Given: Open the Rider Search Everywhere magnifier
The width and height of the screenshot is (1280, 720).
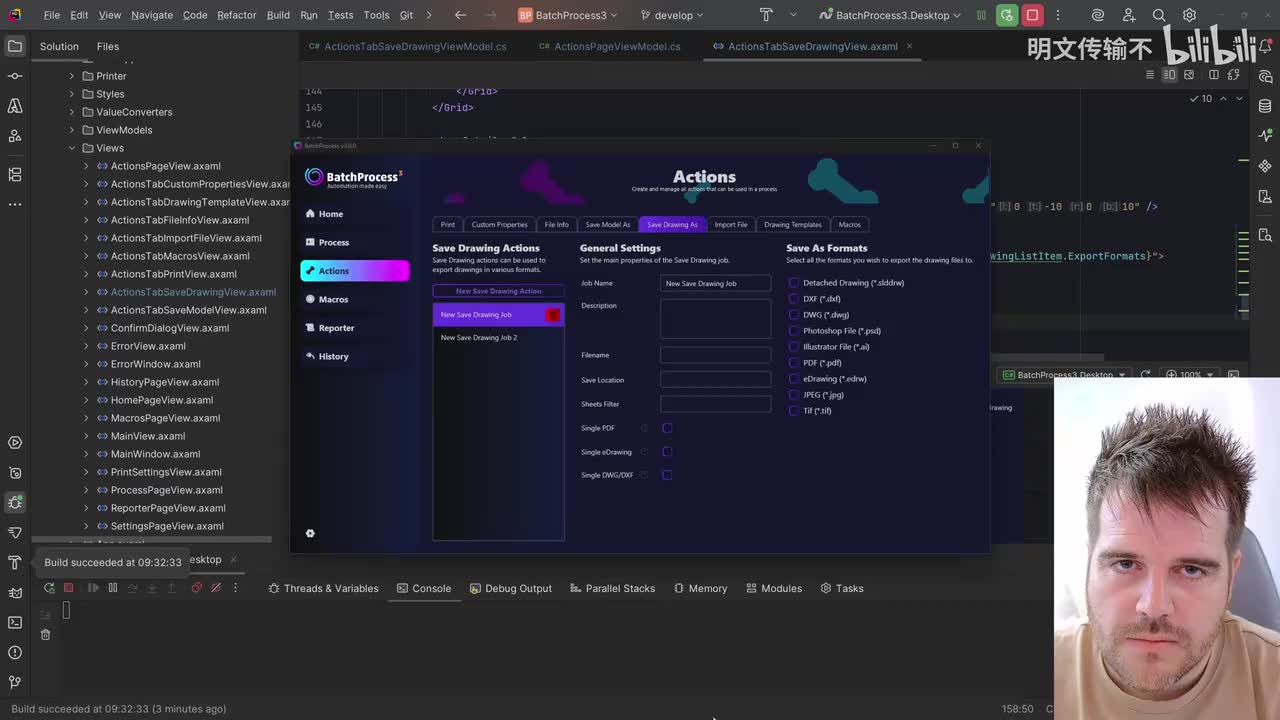Looking at the screenshot, I should click(x=1159, y=15).
